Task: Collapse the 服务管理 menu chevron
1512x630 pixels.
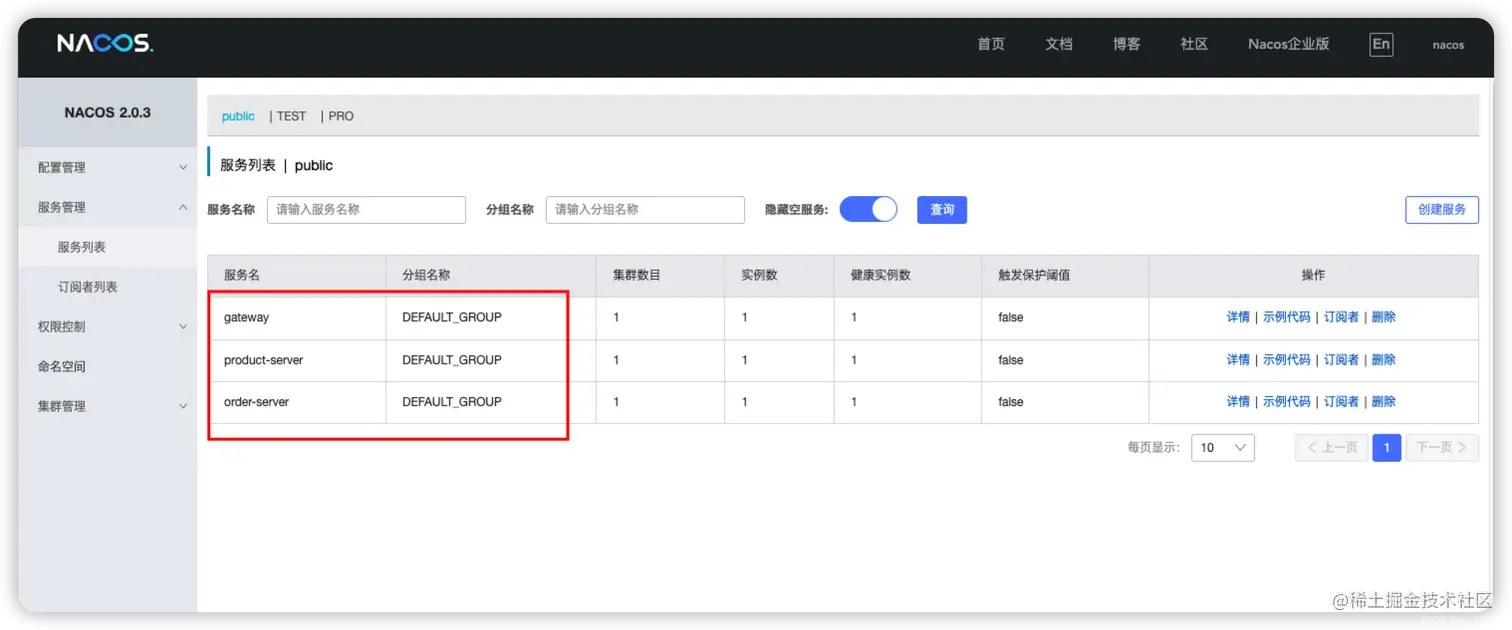Action: (x=183, y=207)
